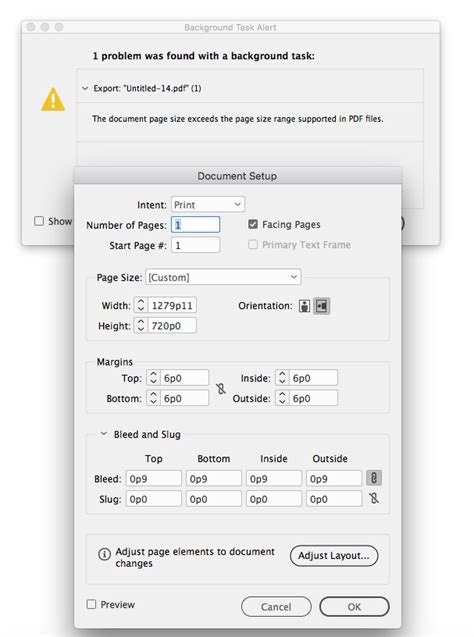Toggle the Facing Pages checkbox

coord(253,224)
